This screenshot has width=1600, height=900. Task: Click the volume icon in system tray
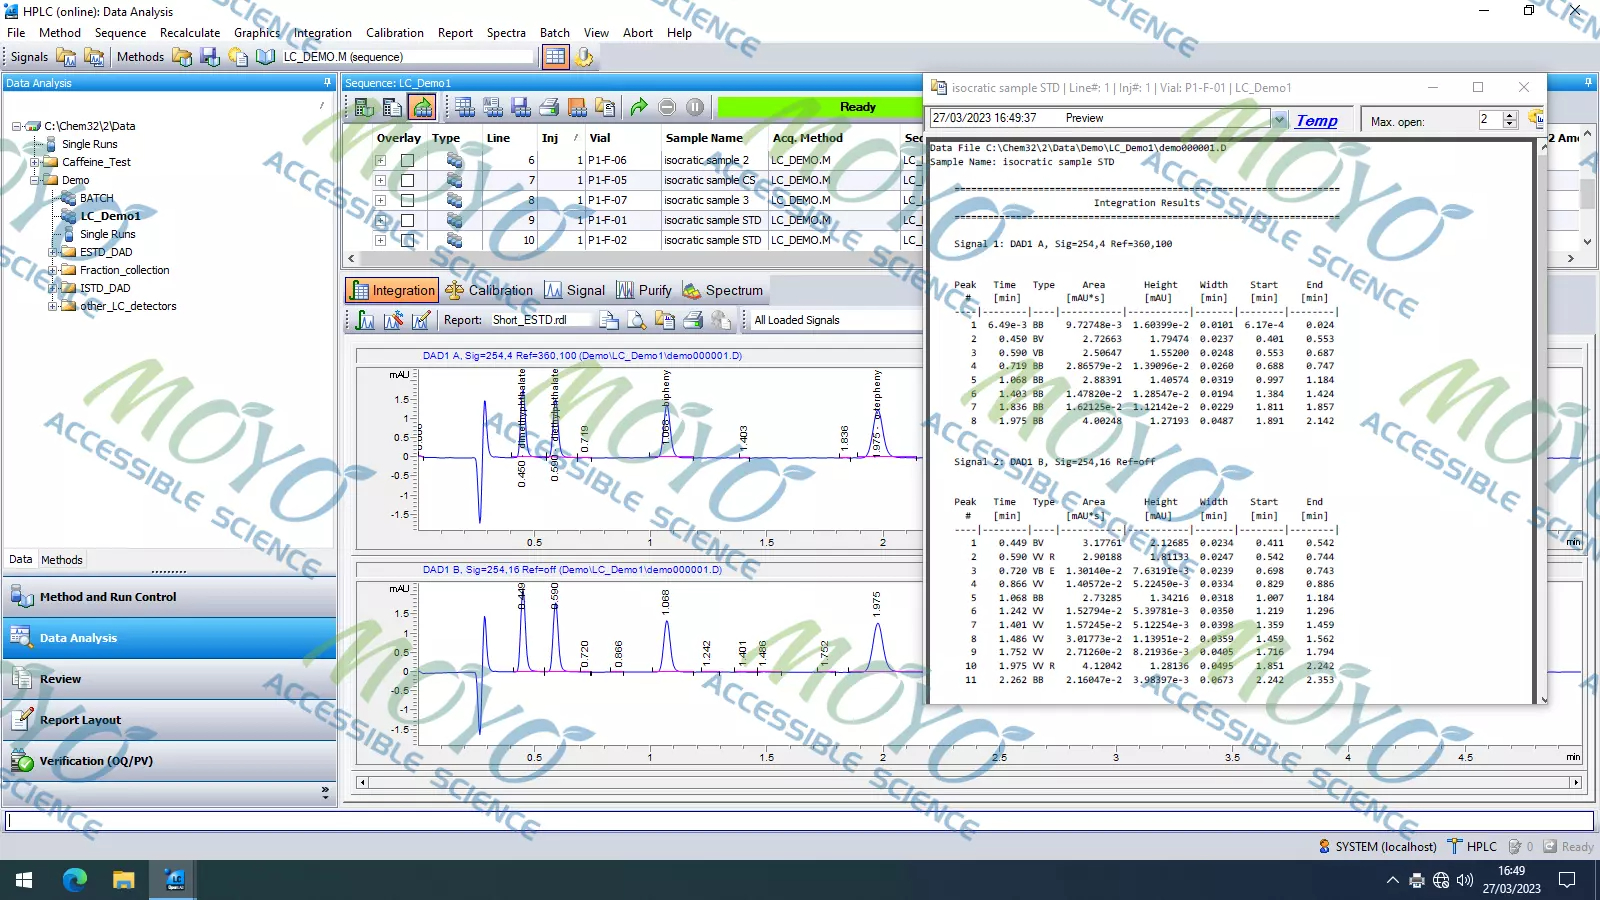[x=1465, y=880]
